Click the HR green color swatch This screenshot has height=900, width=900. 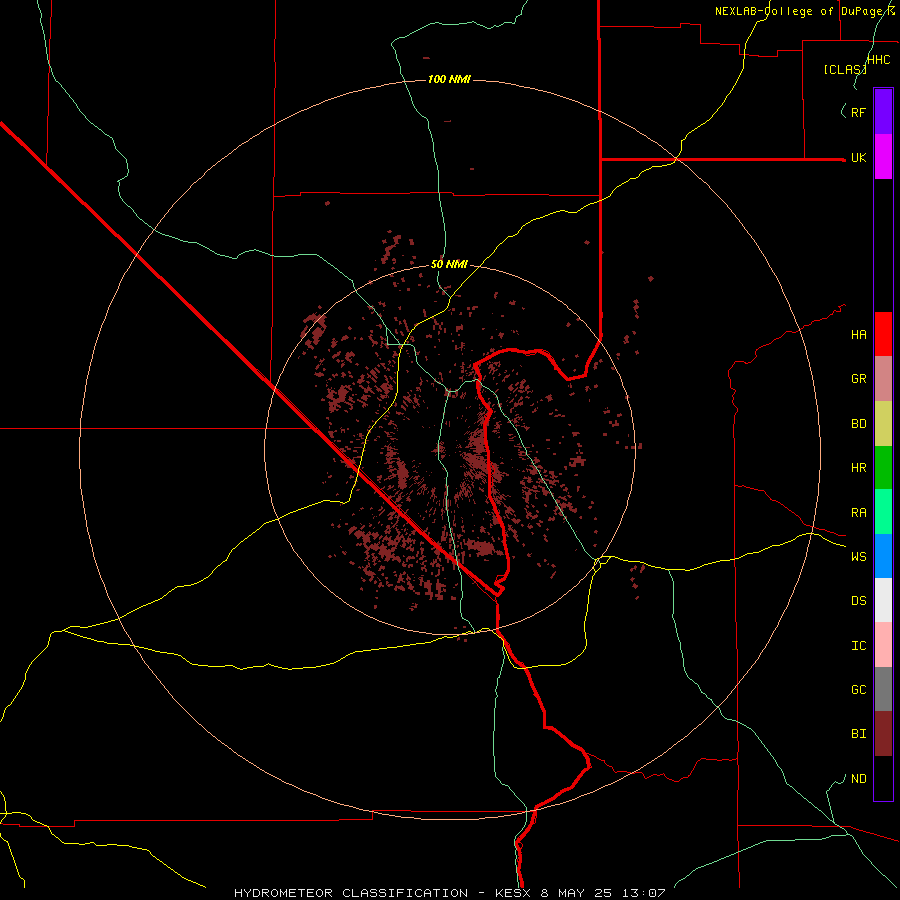pyautogui.click(x=883, y=468)
